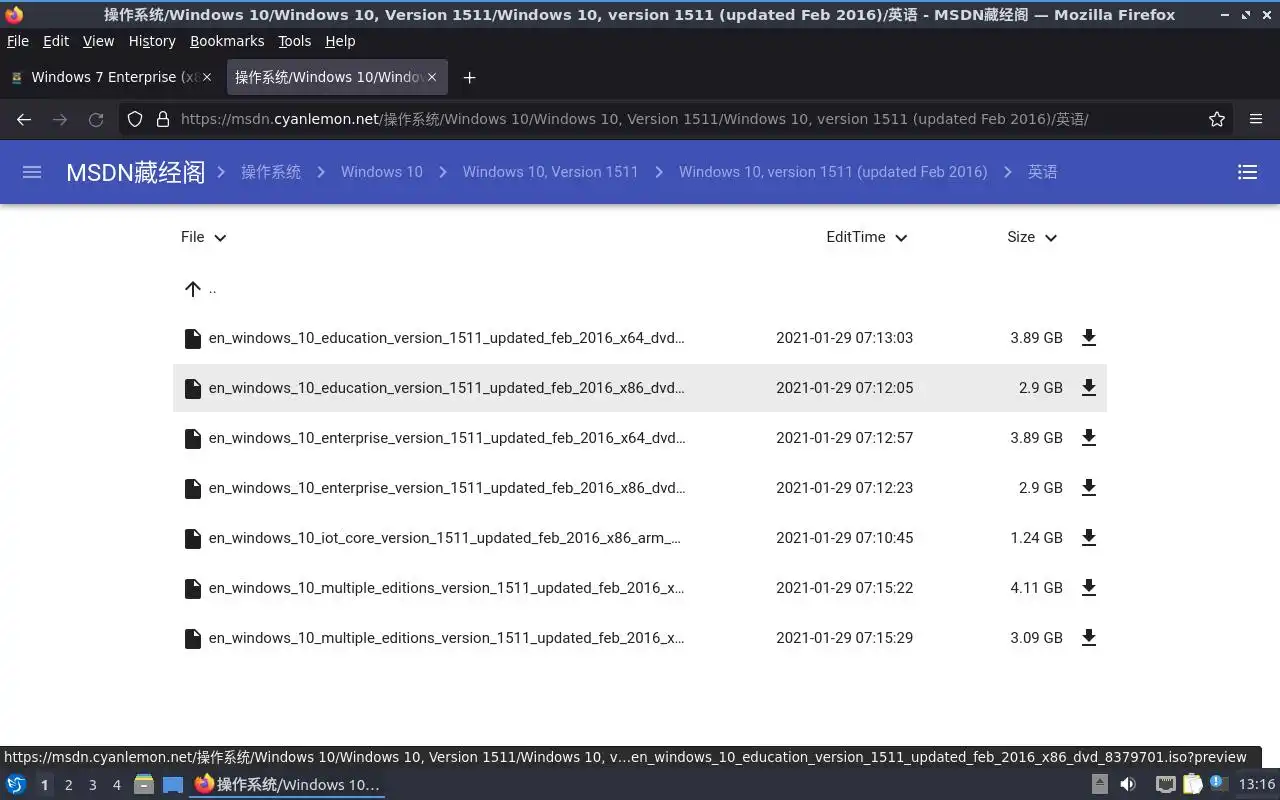Open the File menu
Viewport: 1280px width, 800px height.
18,41
